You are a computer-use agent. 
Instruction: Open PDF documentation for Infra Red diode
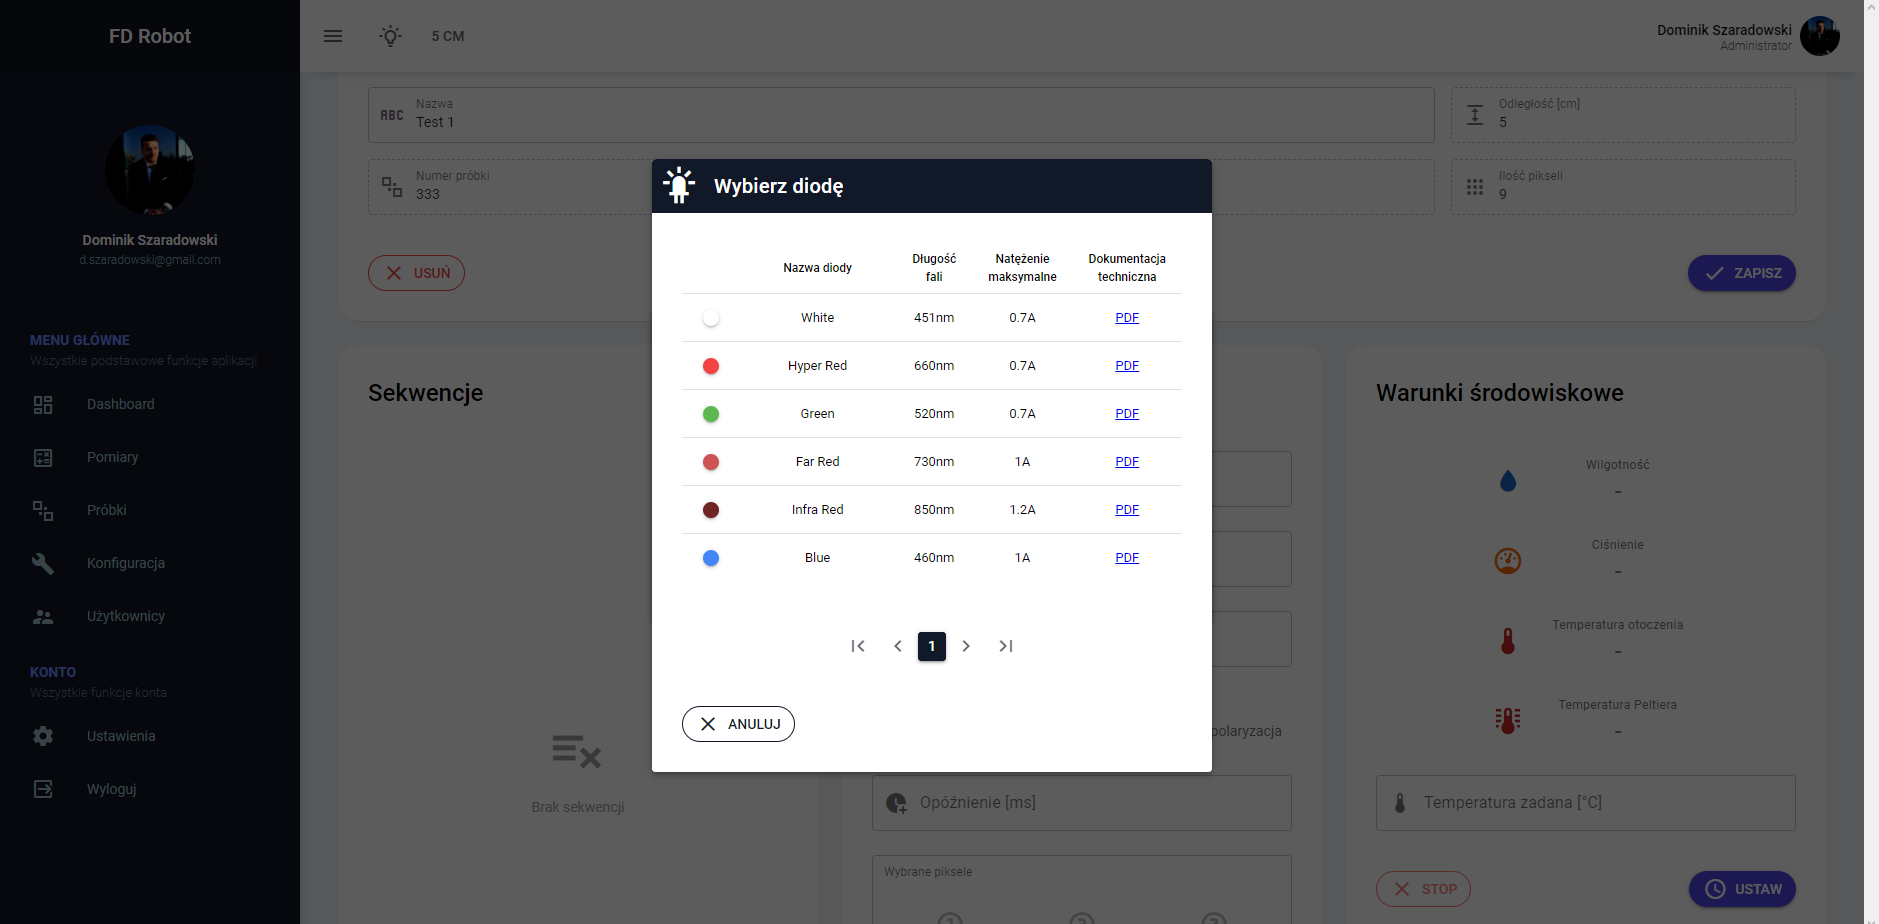pos(1127,510)
